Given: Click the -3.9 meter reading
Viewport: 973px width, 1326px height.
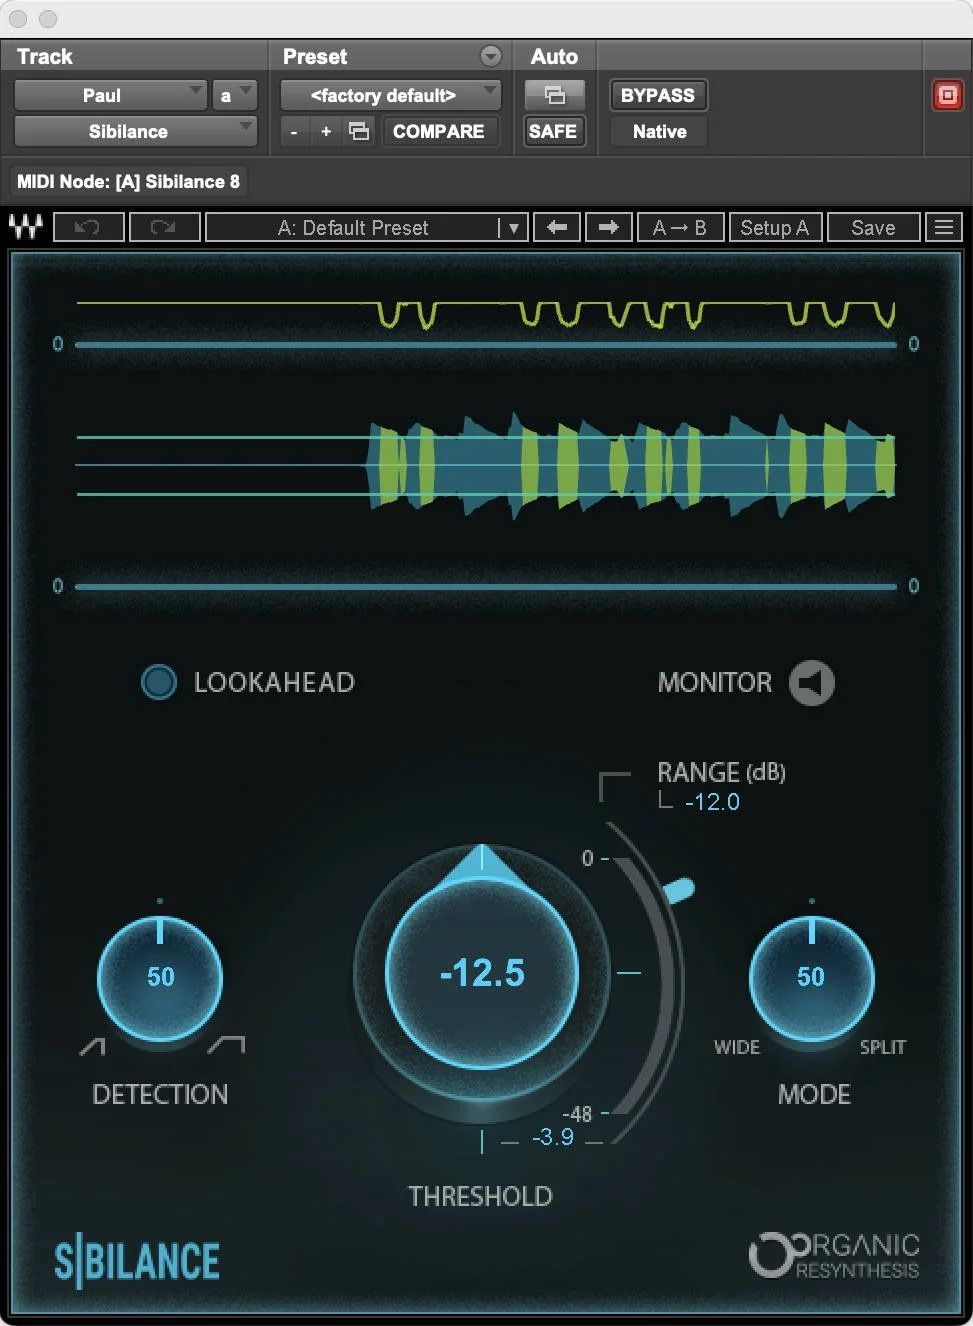Looking at the screenshot, I should (x=553, y=1137).
